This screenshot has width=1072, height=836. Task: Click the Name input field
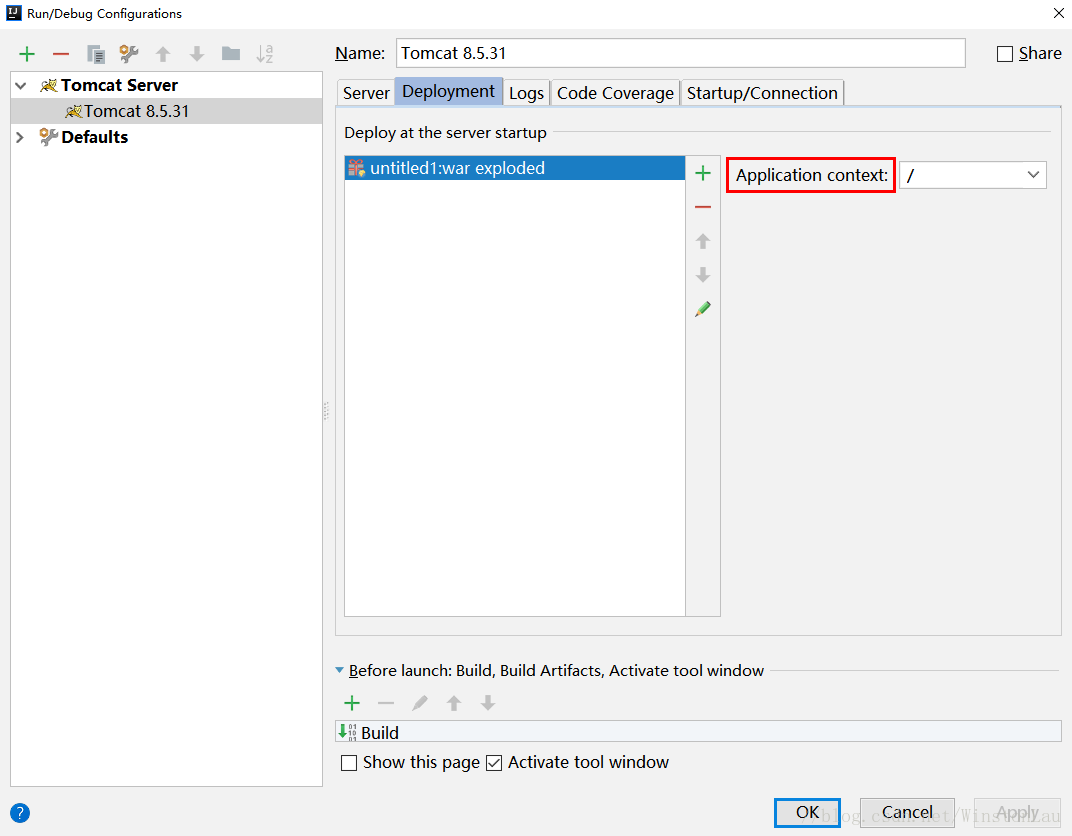click(680, 53)
